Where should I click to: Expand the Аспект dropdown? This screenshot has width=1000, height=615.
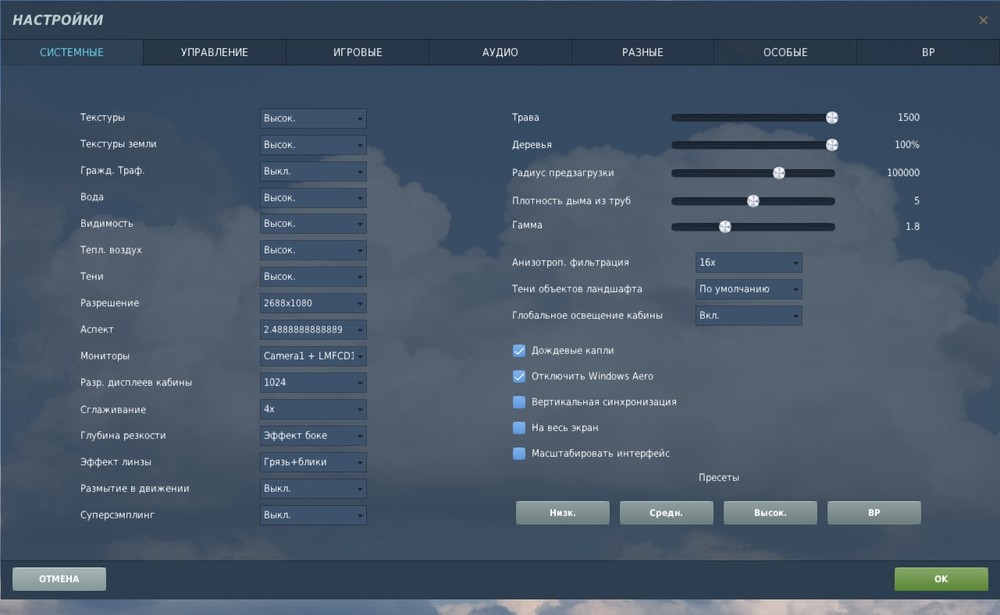[x=313, y=330]
